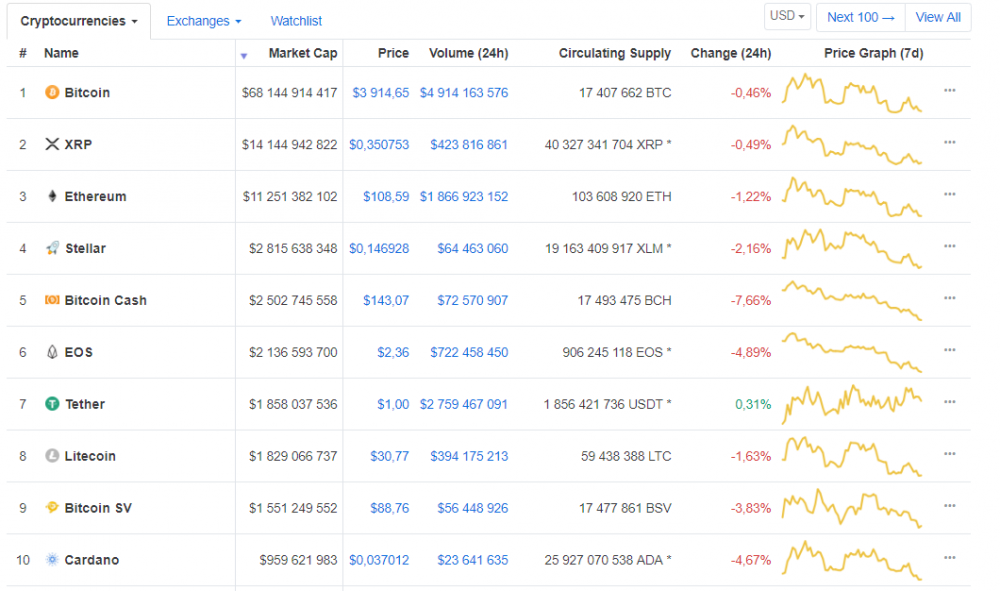Open the Bitcoin Cash name link
Viewport: 1000px width, 591px height.
[x=106, y=300]
